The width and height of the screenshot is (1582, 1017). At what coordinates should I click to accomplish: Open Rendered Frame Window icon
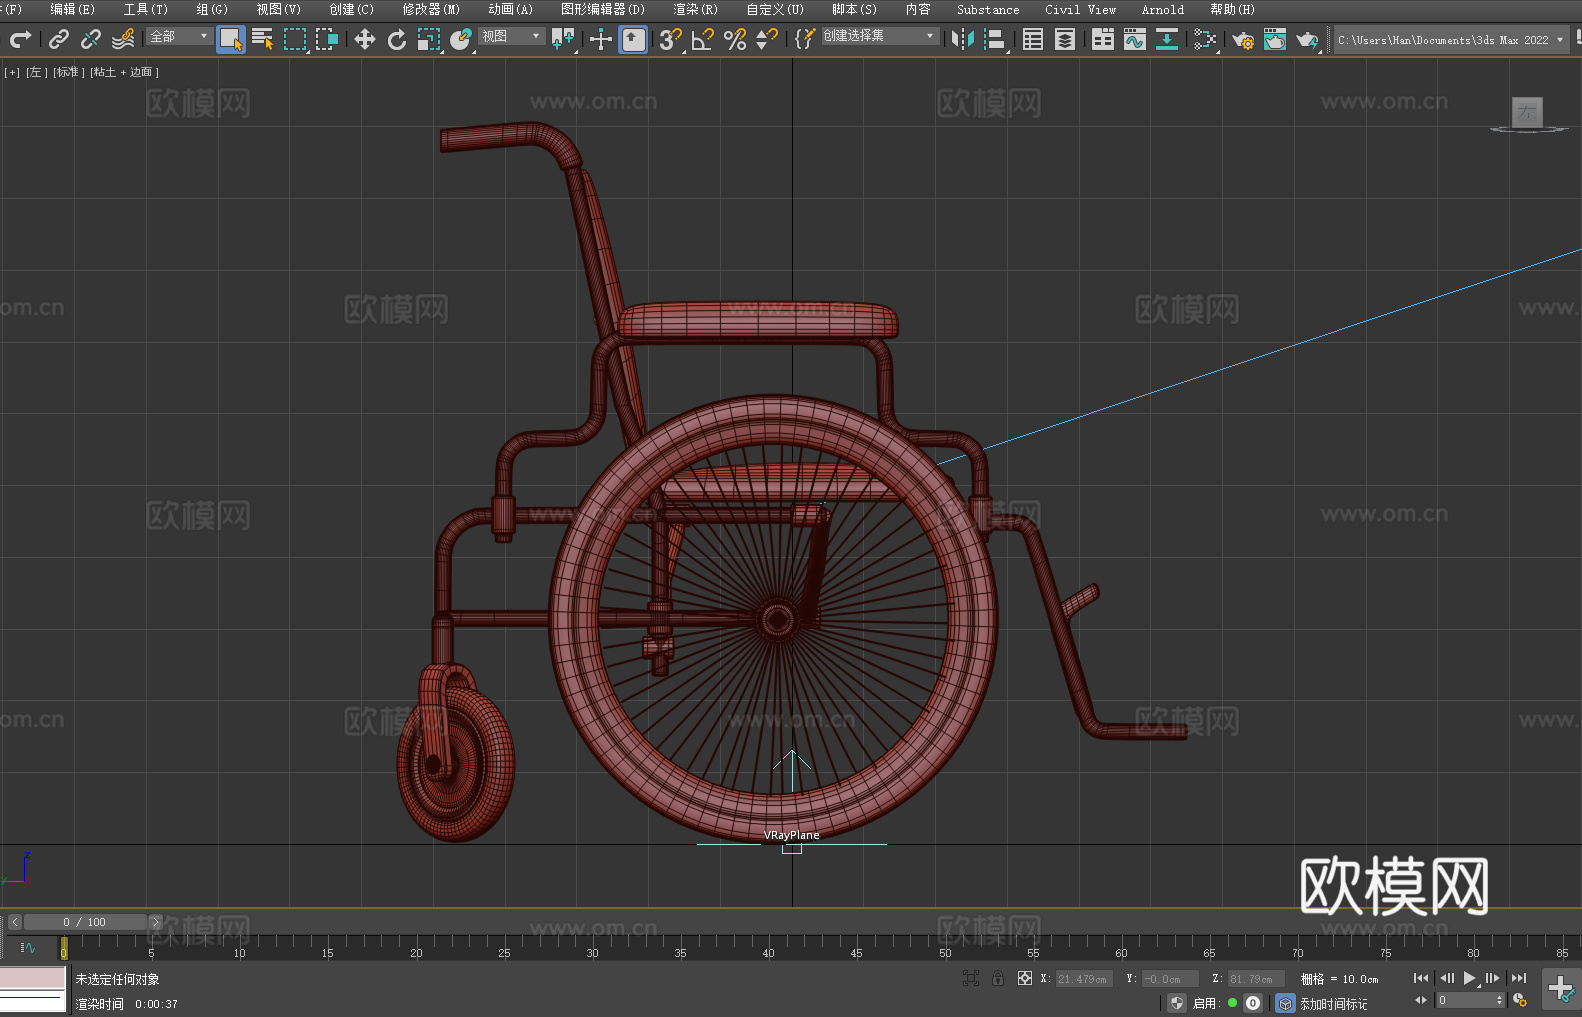point(1275,39)
